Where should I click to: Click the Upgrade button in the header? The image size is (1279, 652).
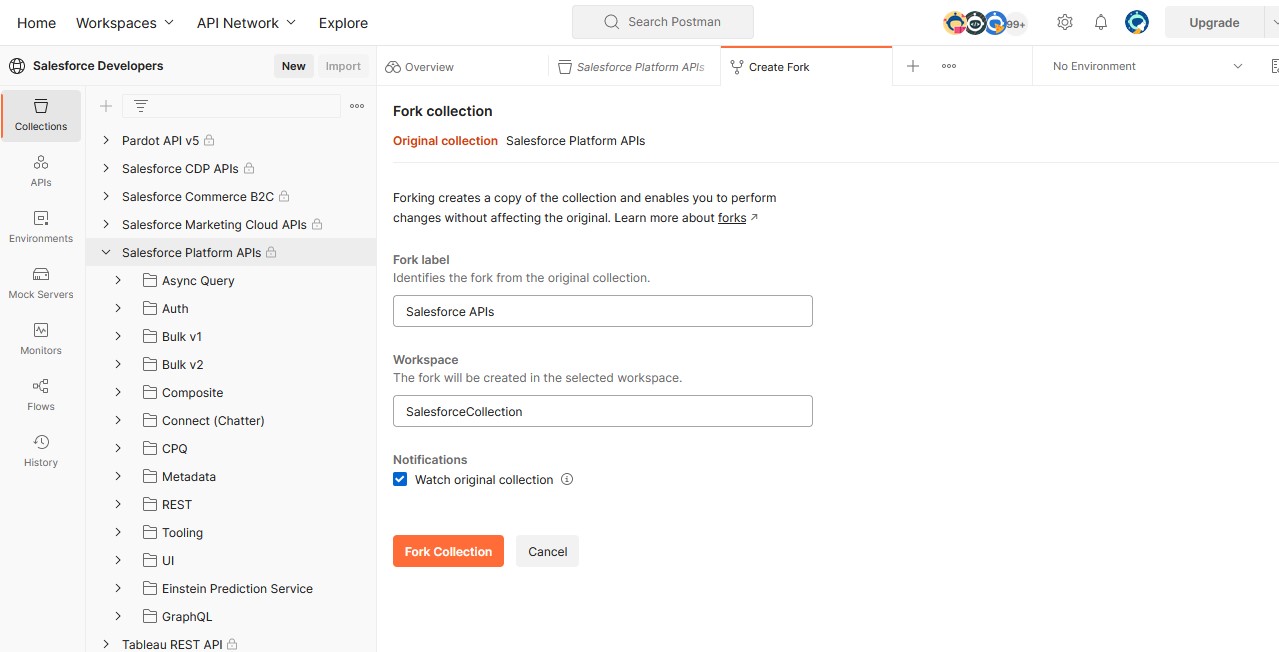[x=1214, y=21]
